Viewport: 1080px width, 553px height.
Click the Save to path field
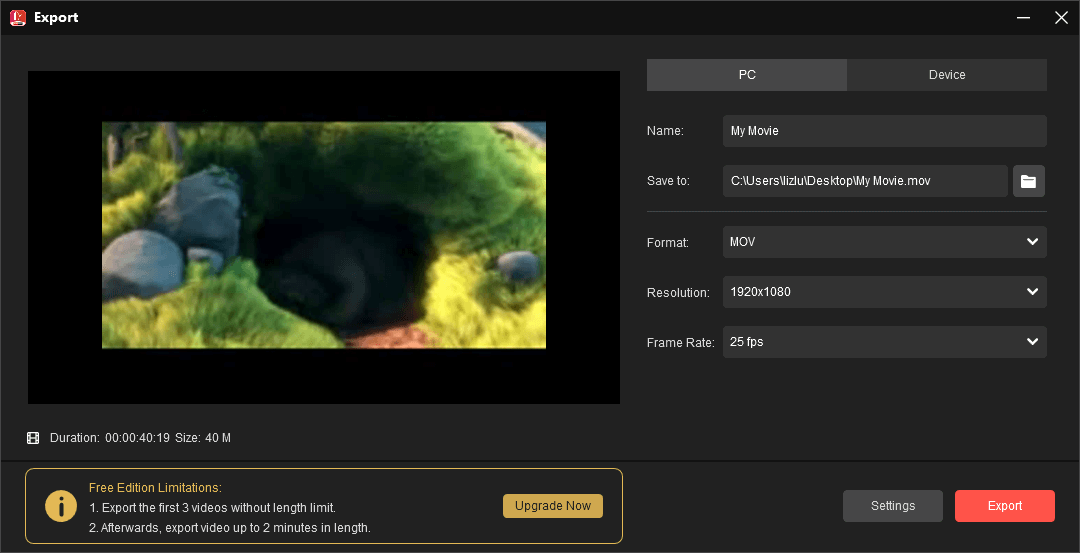point(865,181)
